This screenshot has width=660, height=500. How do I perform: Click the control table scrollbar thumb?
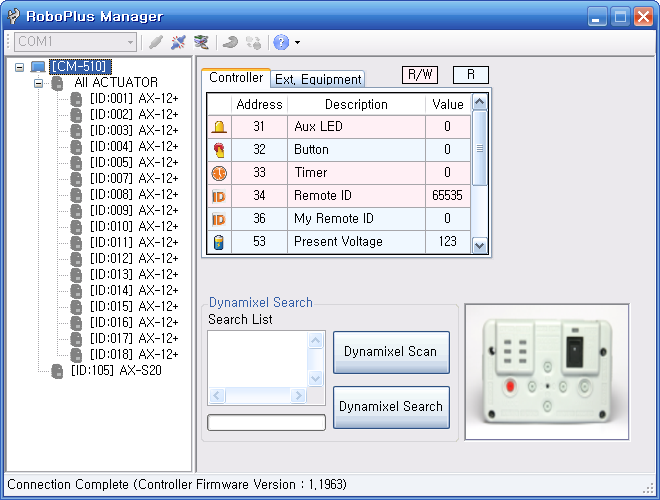[479, 148]
